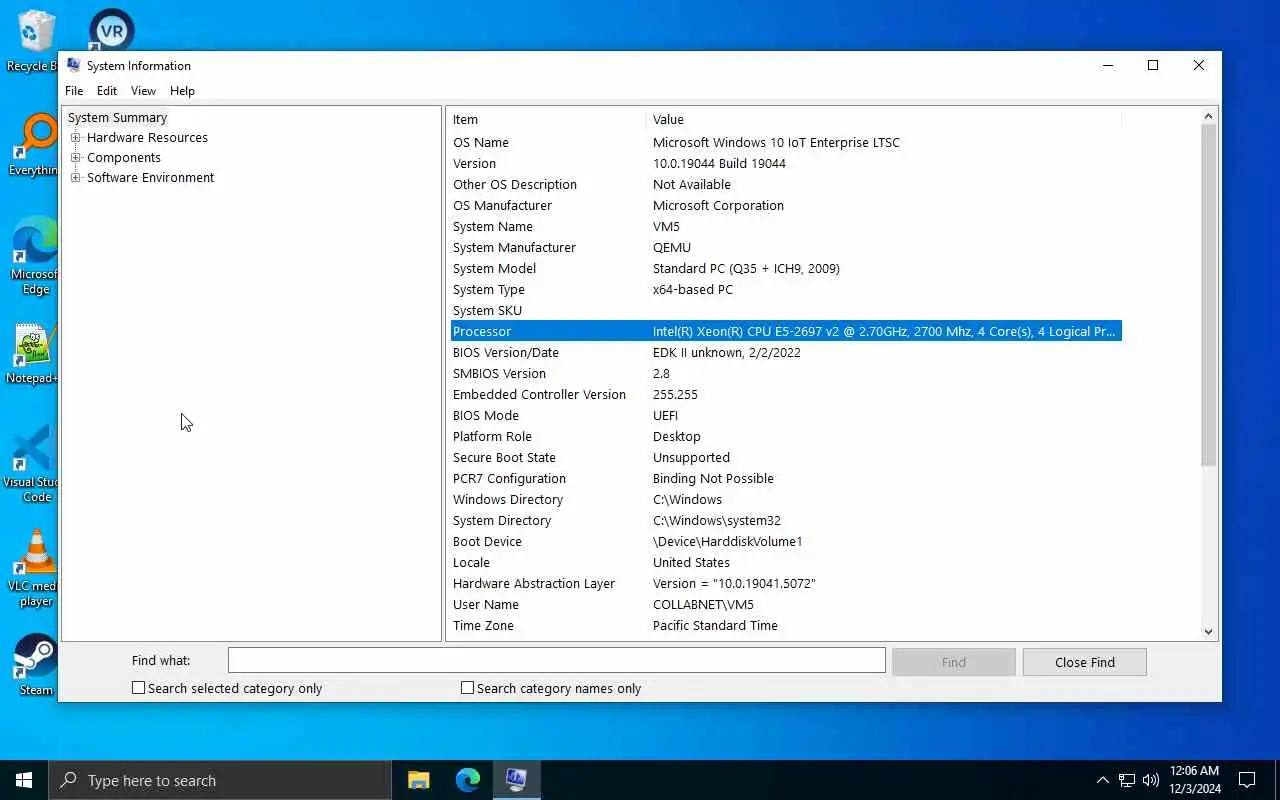This screenshot has width=1280, height=800.
Task: Click the scrollbar down arrow
Action: coord(1208,631)
